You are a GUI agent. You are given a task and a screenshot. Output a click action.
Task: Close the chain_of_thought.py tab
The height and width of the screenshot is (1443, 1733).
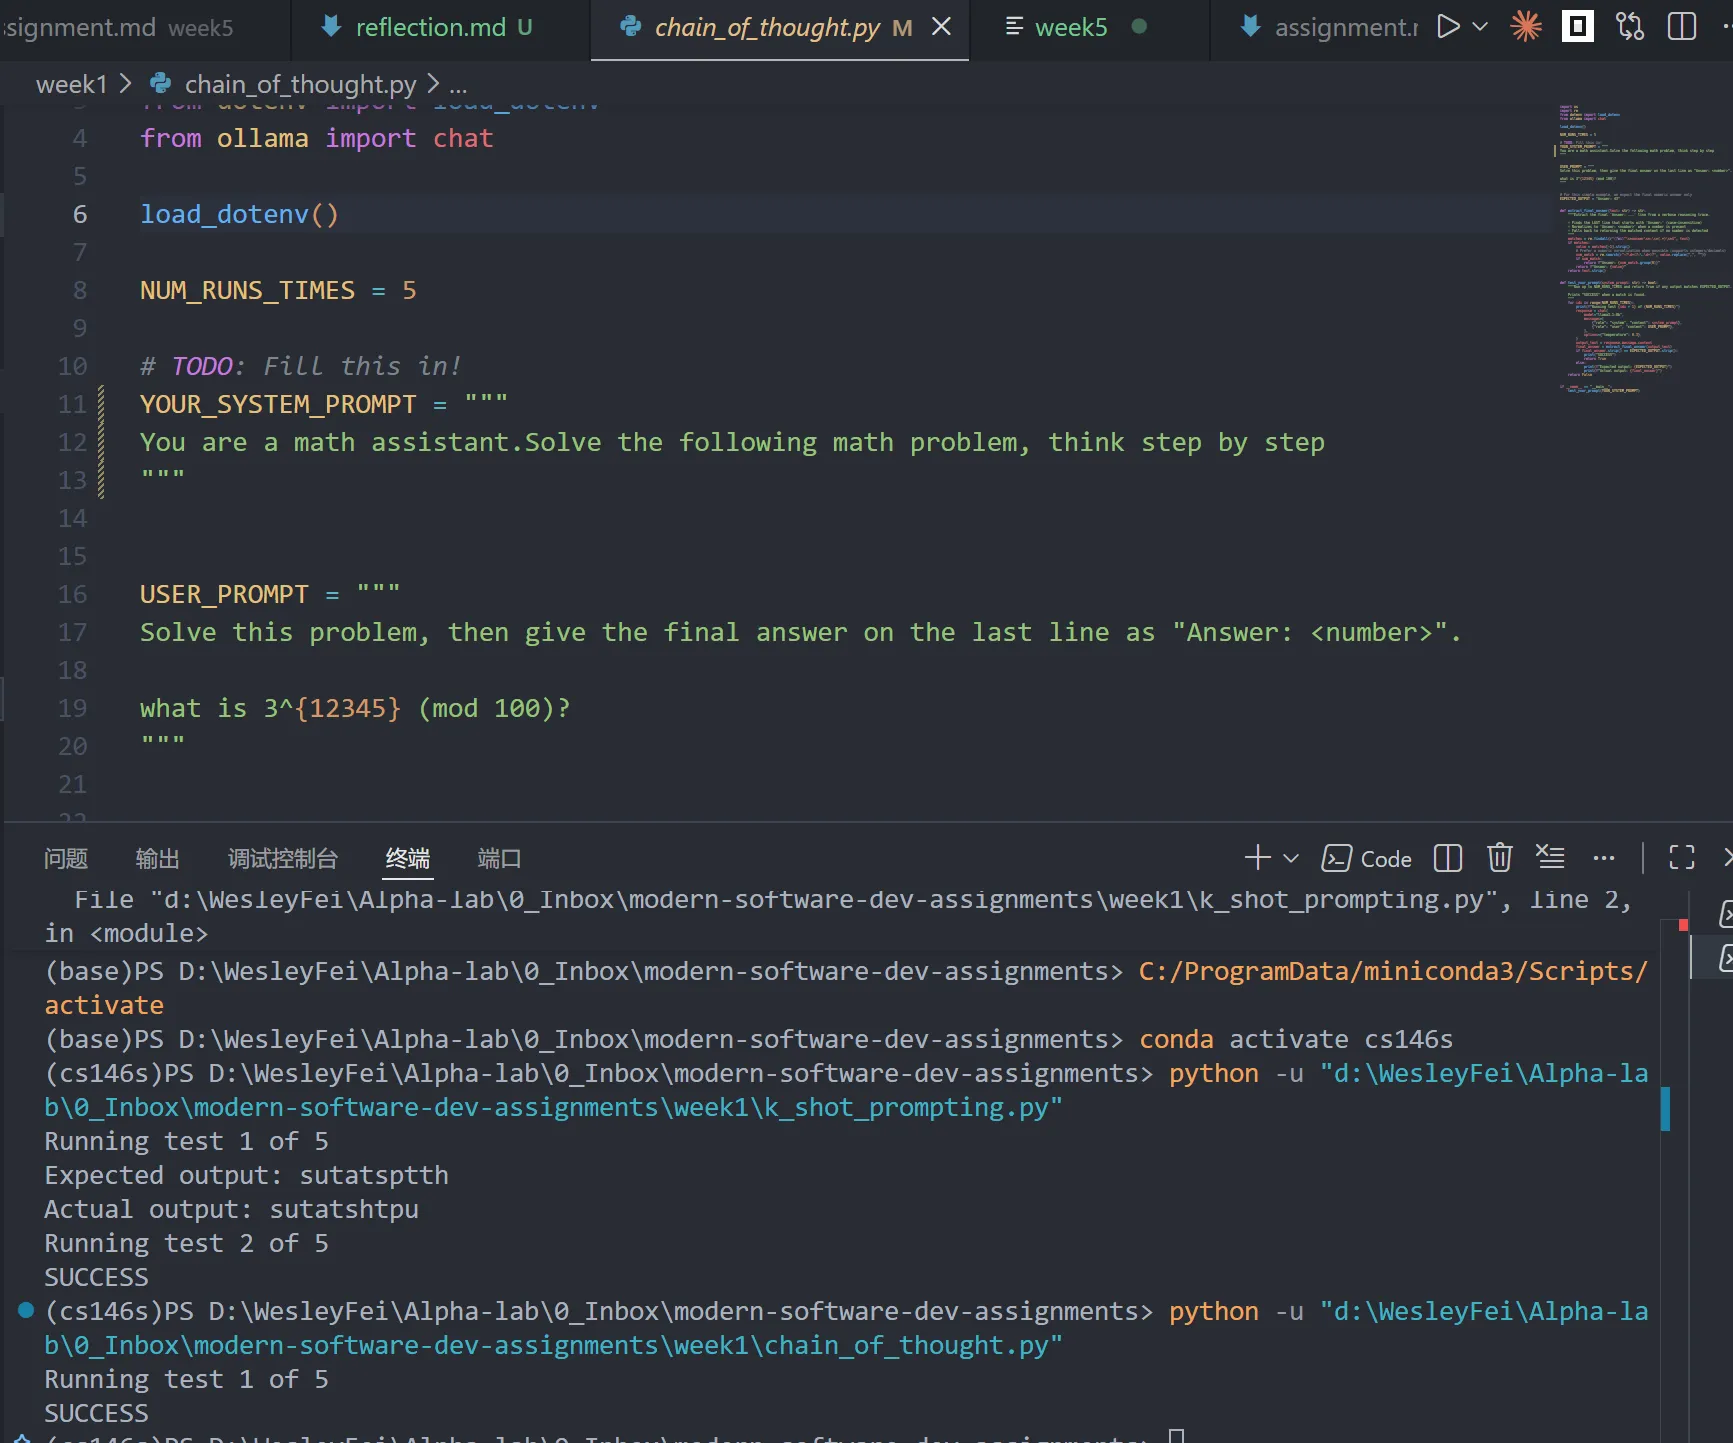(941, 27)
